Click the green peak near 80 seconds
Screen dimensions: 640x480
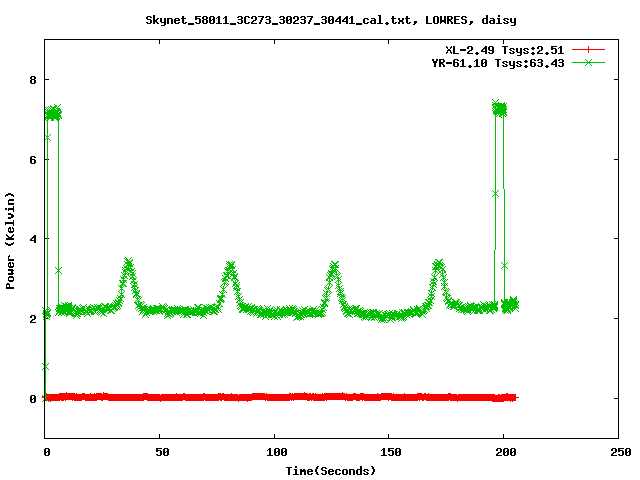pos(231,267)
